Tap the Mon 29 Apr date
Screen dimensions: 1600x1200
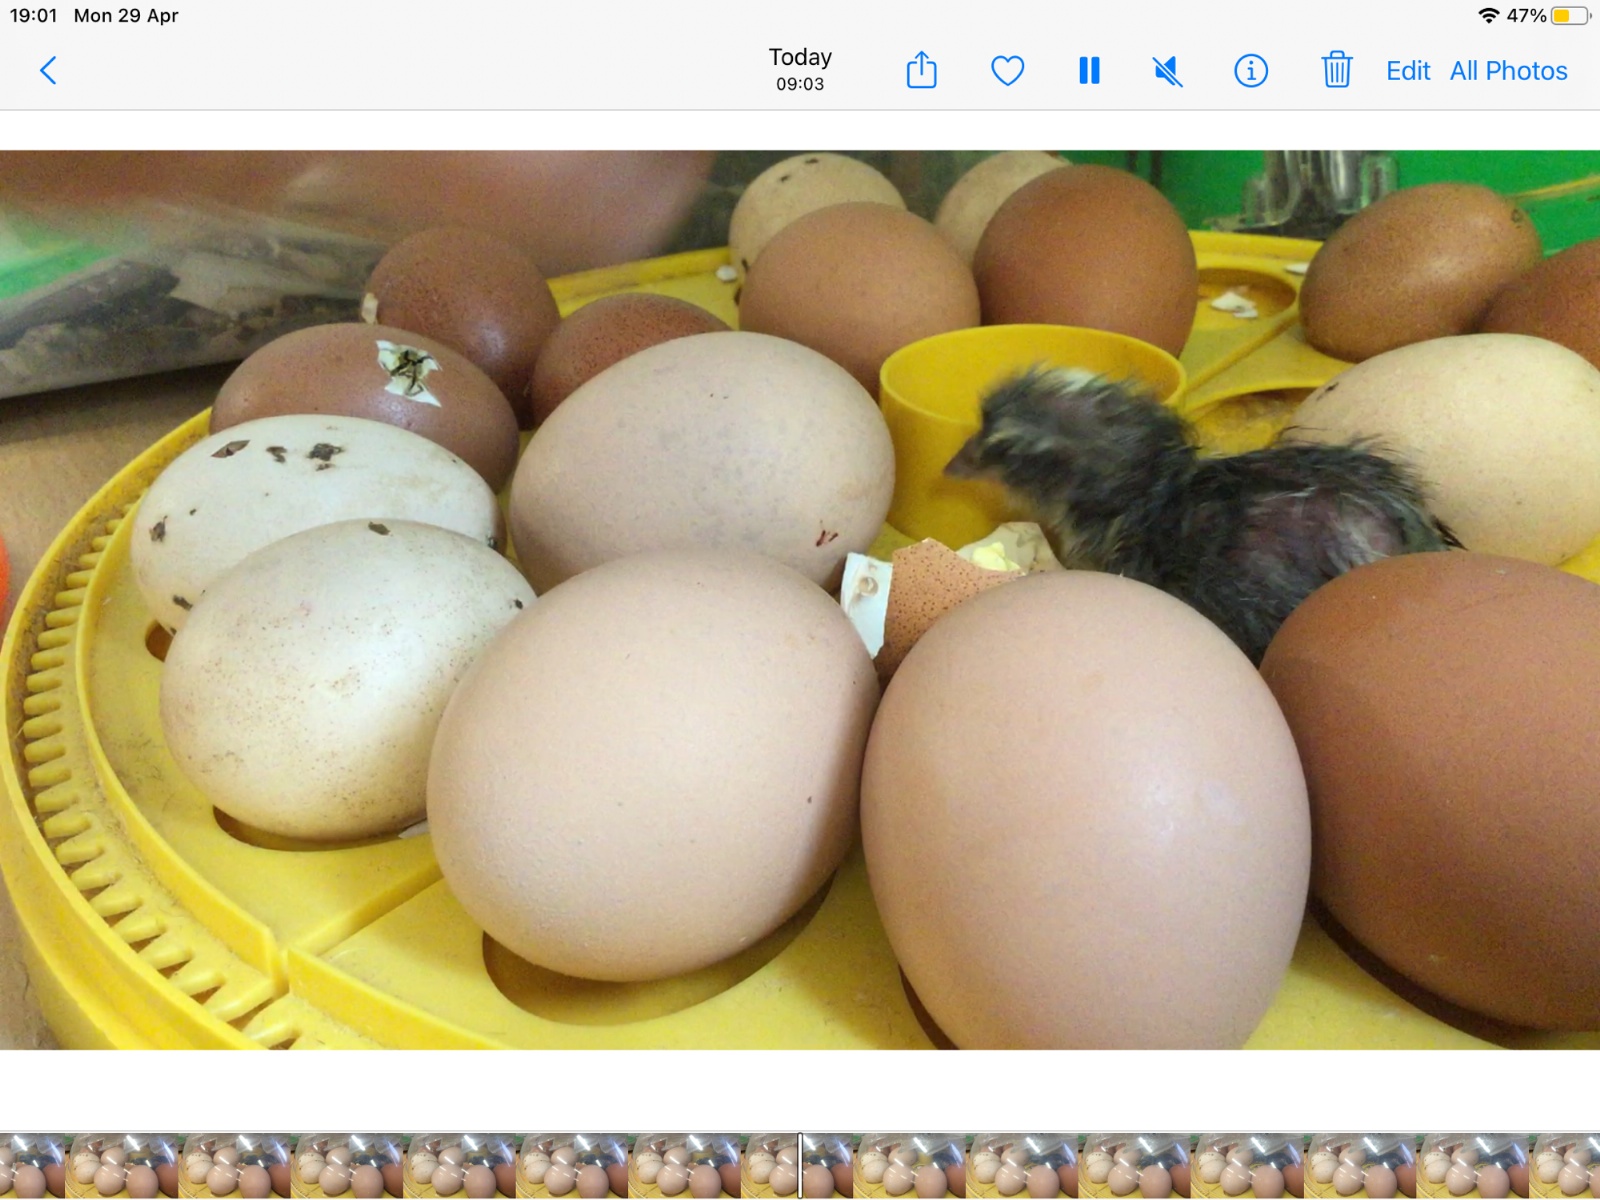[126, 15]
